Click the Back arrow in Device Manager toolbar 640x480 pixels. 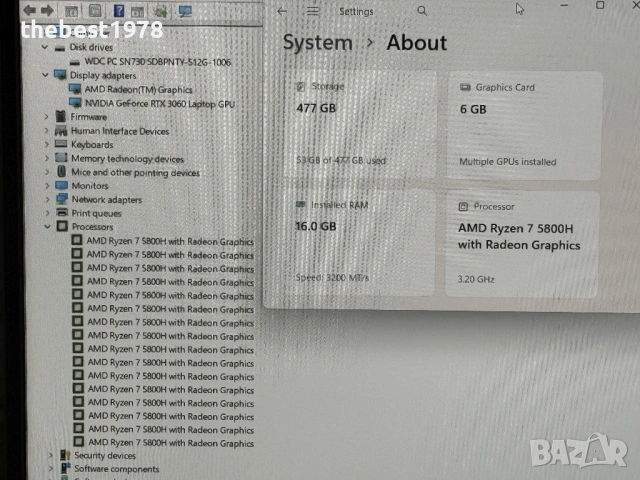[x=29, y=10]
